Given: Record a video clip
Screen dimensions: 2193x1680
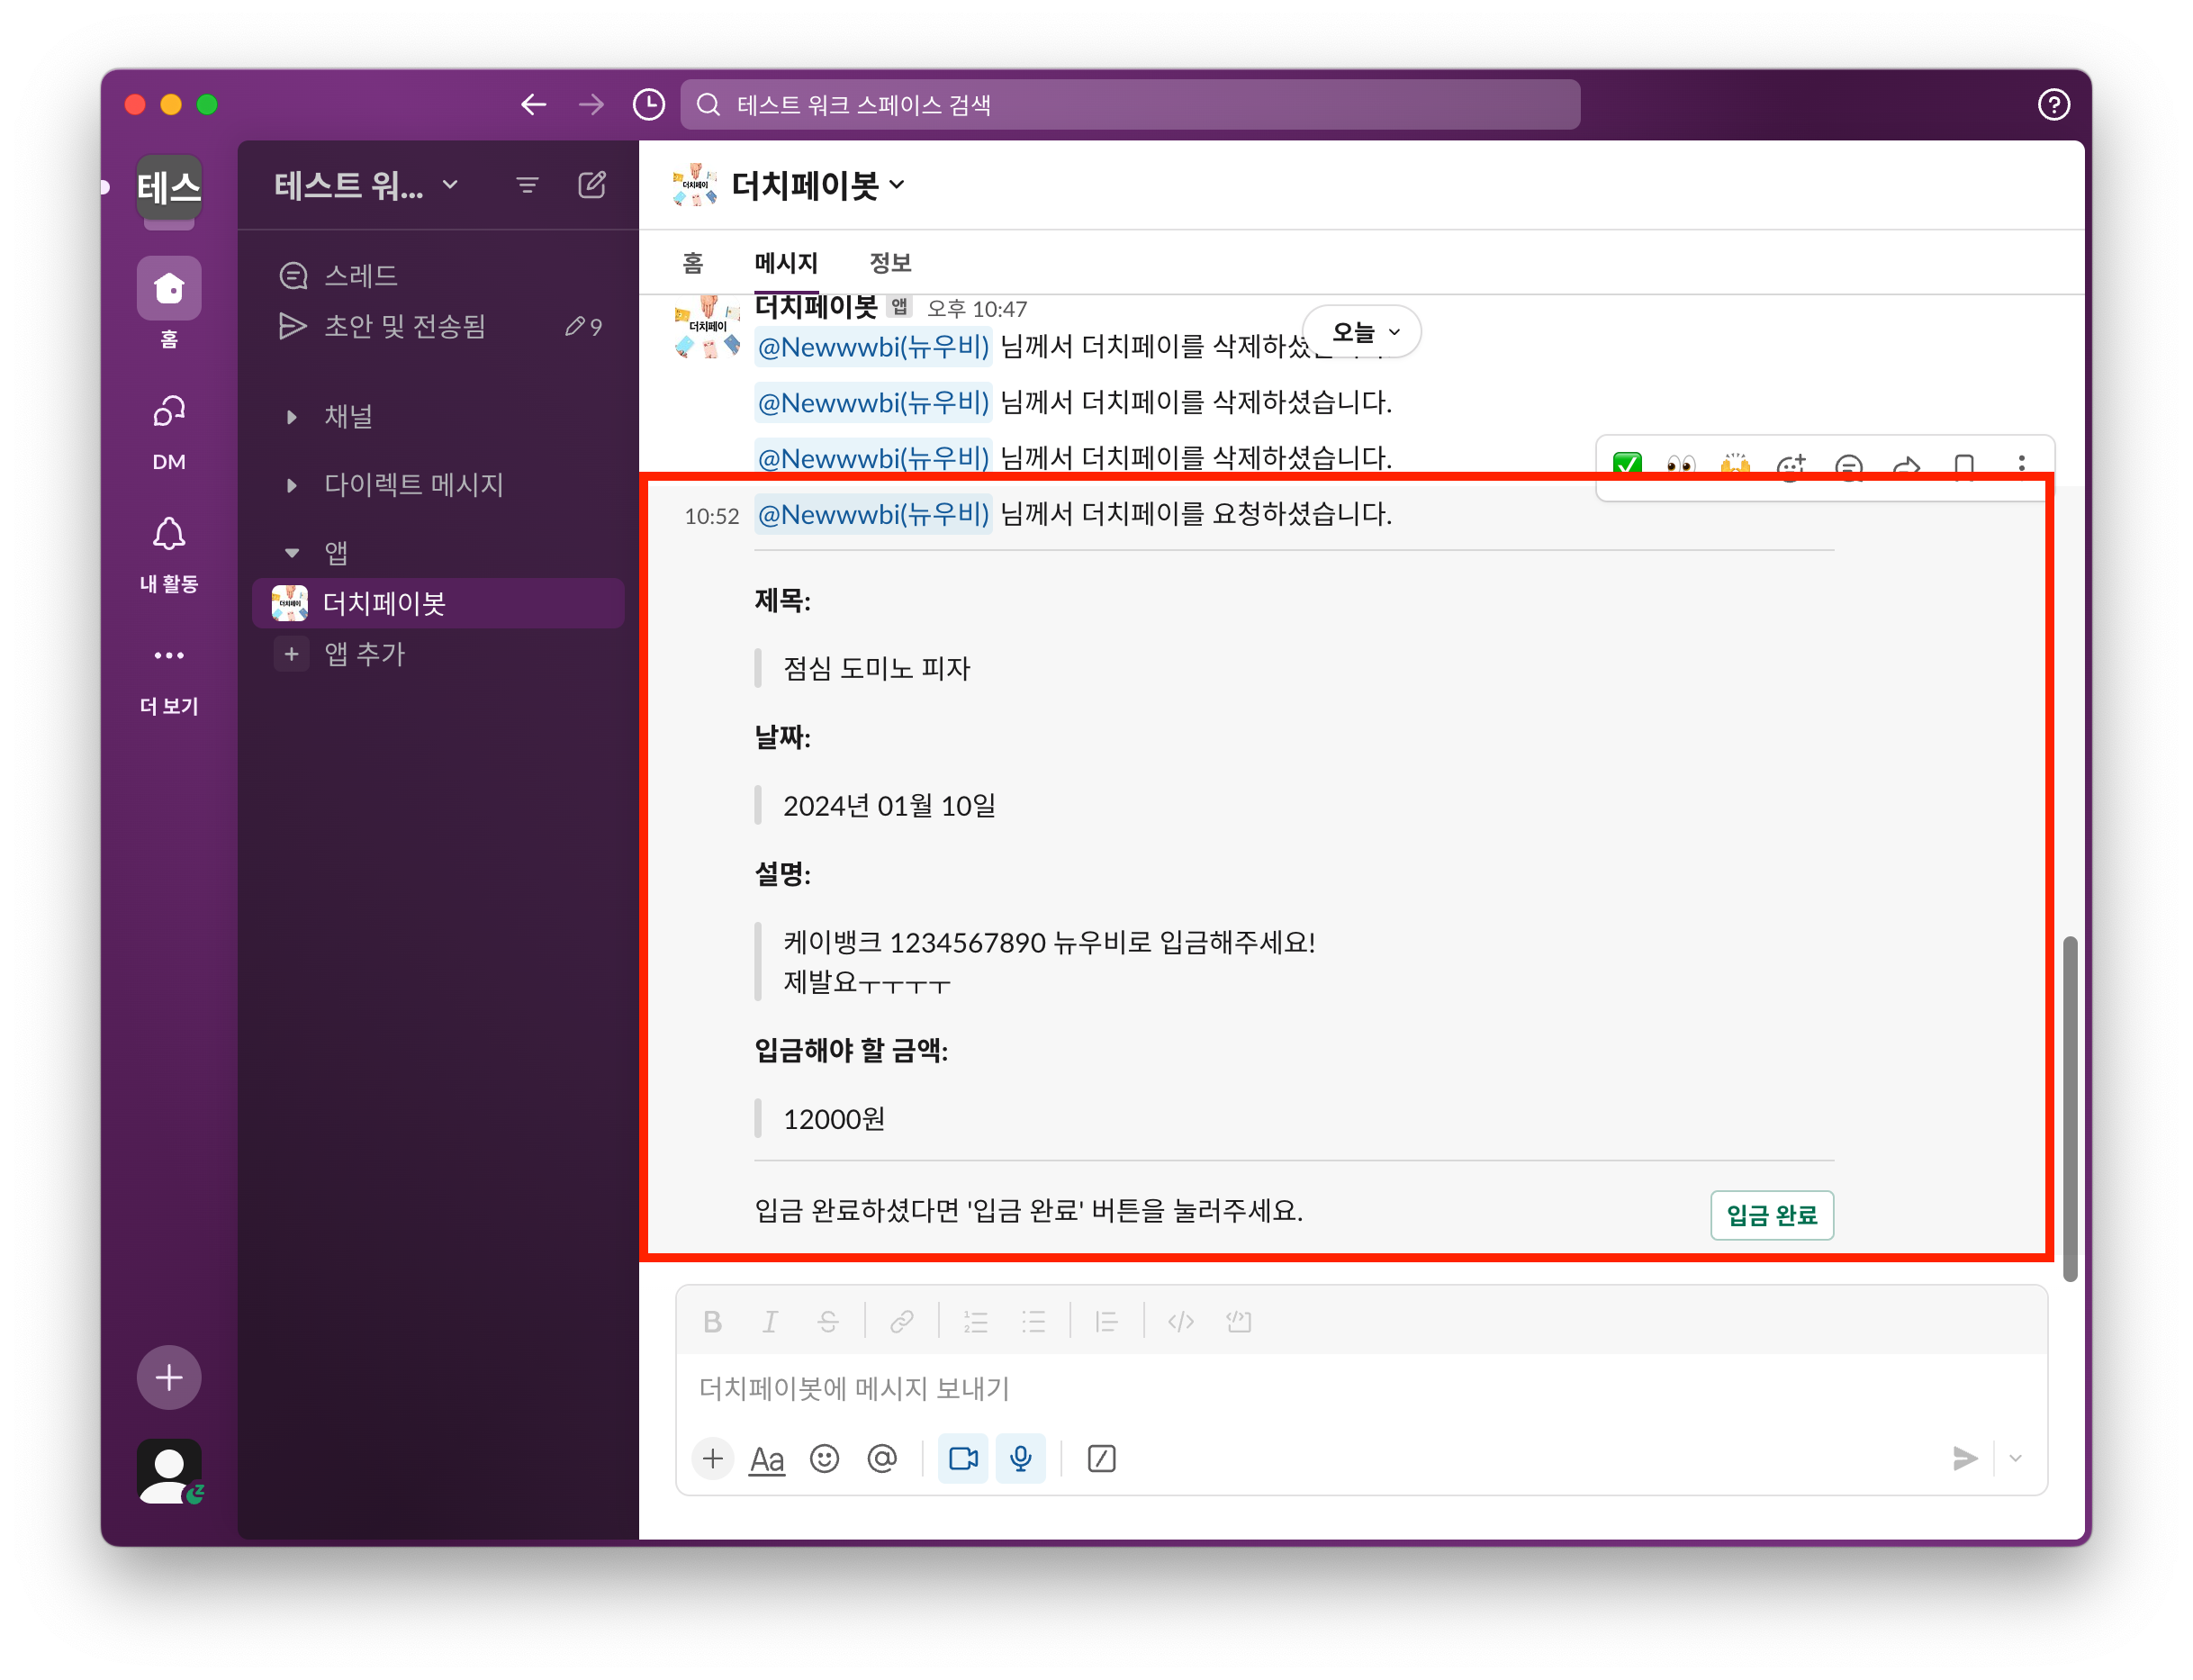Looking at the screenshot, I should pos(963,1458).
